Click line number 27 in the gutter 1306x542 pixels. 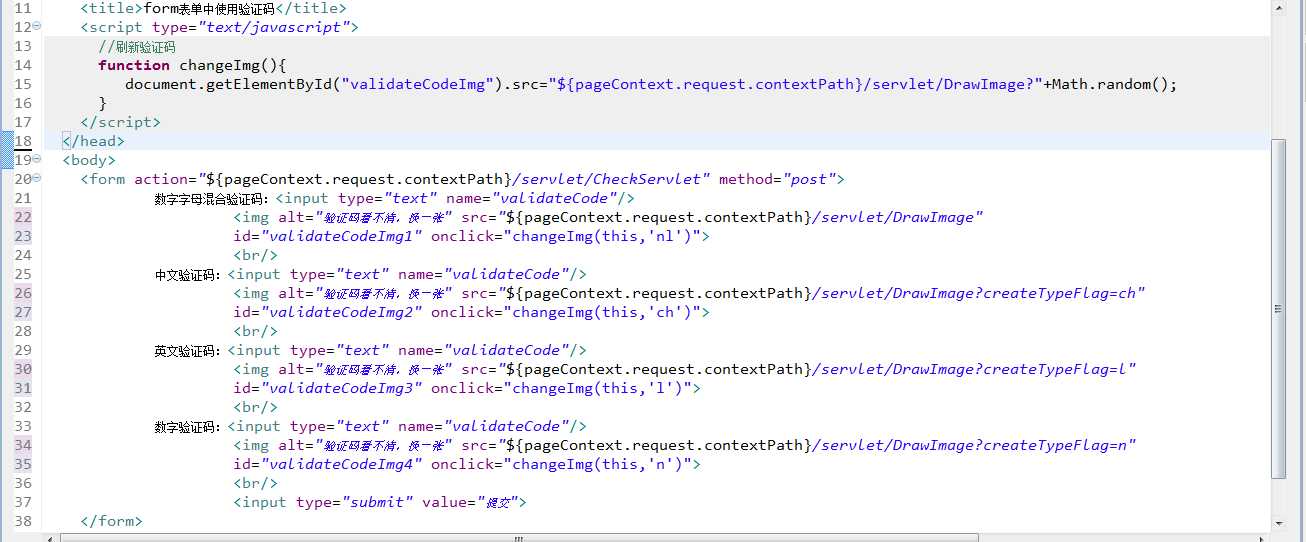click(23, 312)
